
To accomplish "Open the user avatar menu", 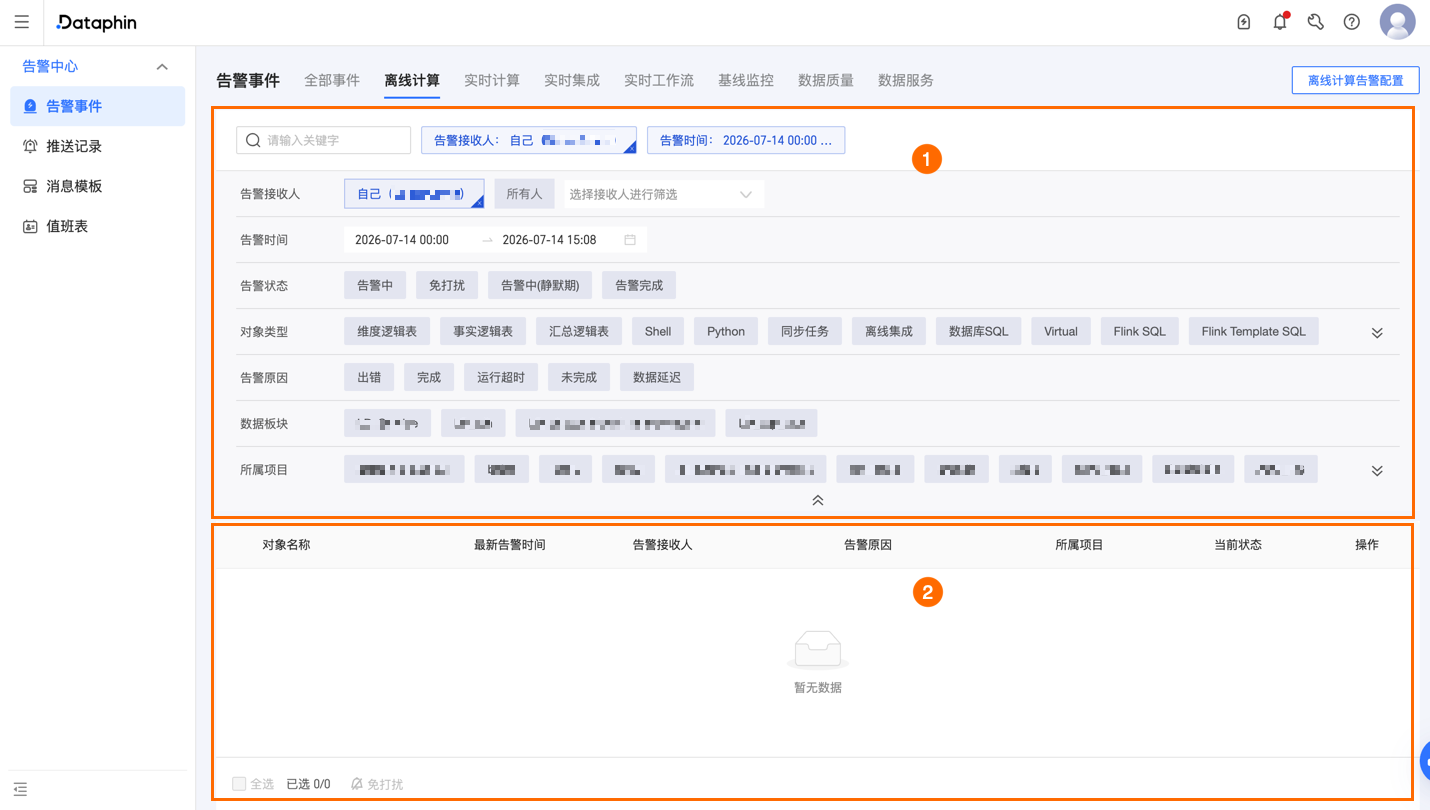I will (x=1397, y=22).
